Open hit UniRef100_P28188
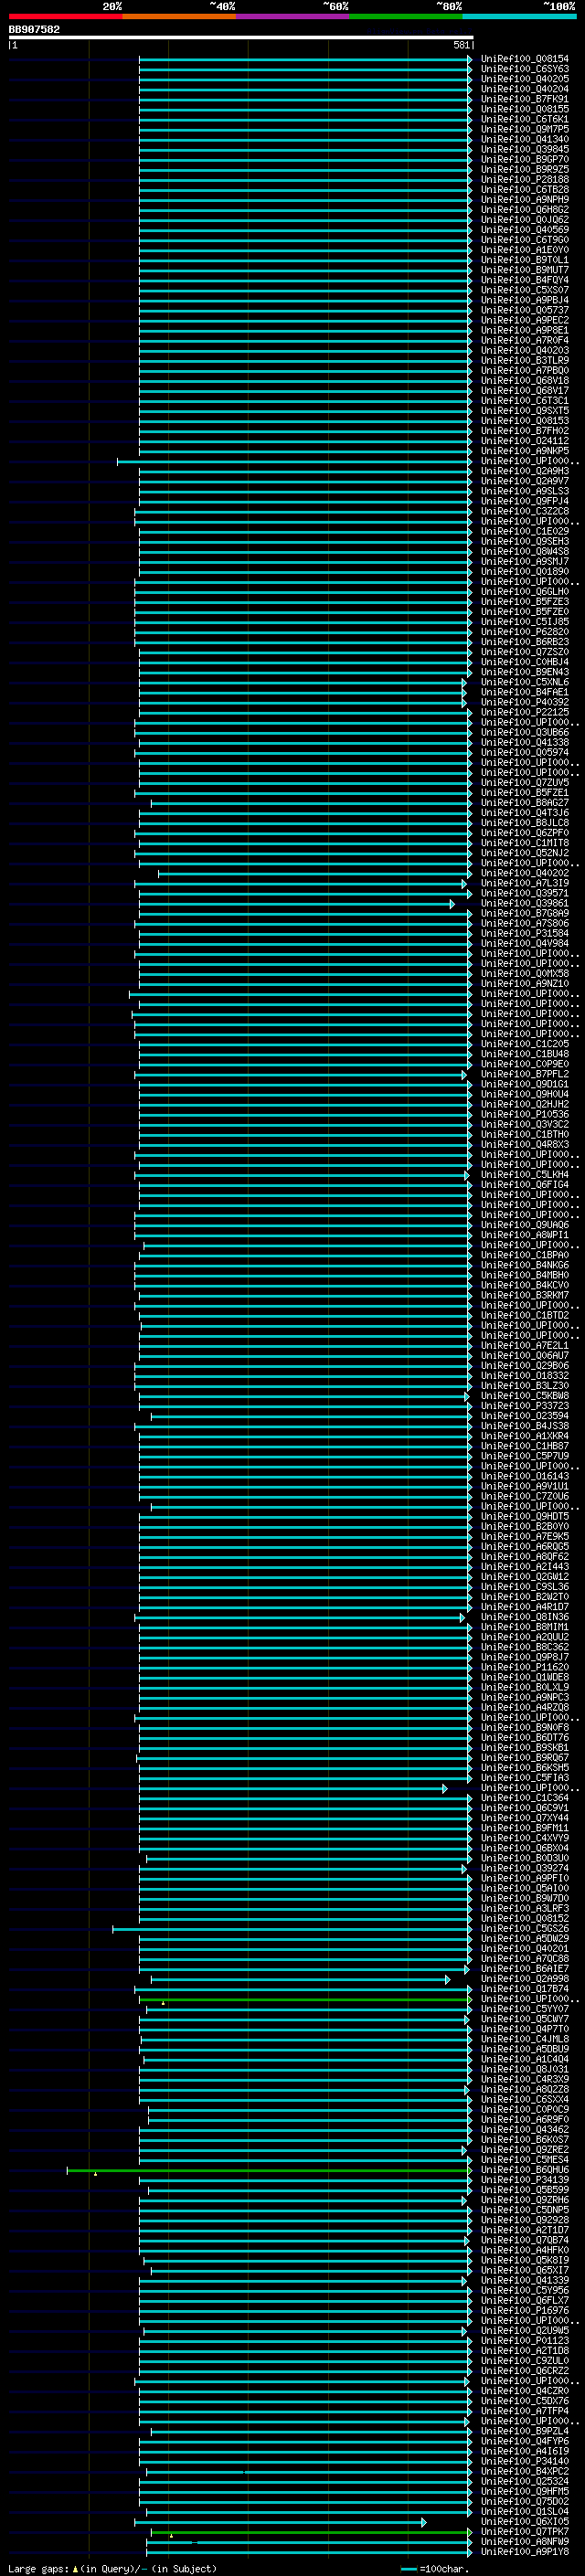Viewport: 585px width, 2576px height. coord(525,180)
